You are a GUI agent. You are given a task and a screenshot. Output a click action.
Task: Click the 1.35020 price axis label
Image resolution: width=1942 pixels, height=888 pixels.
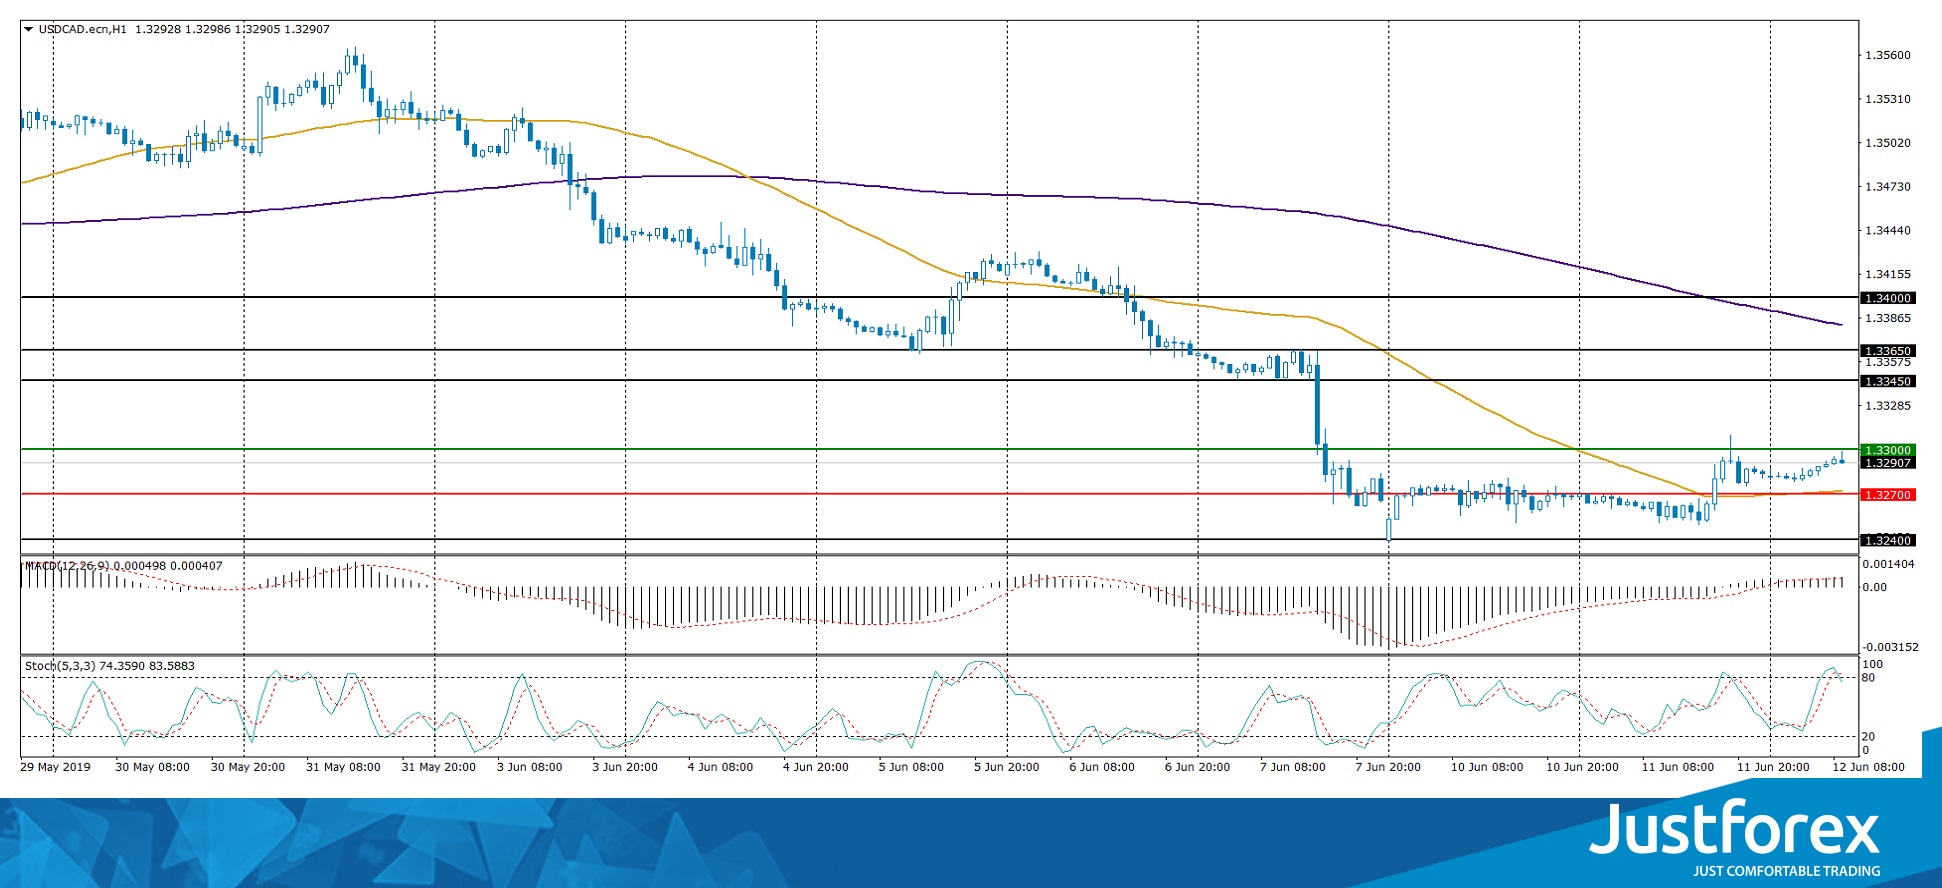[1888, 143]
